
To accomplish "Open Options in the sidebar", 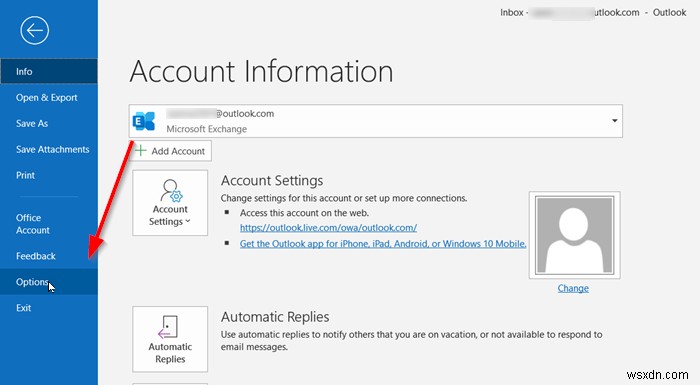I will [x=49, y=282].
